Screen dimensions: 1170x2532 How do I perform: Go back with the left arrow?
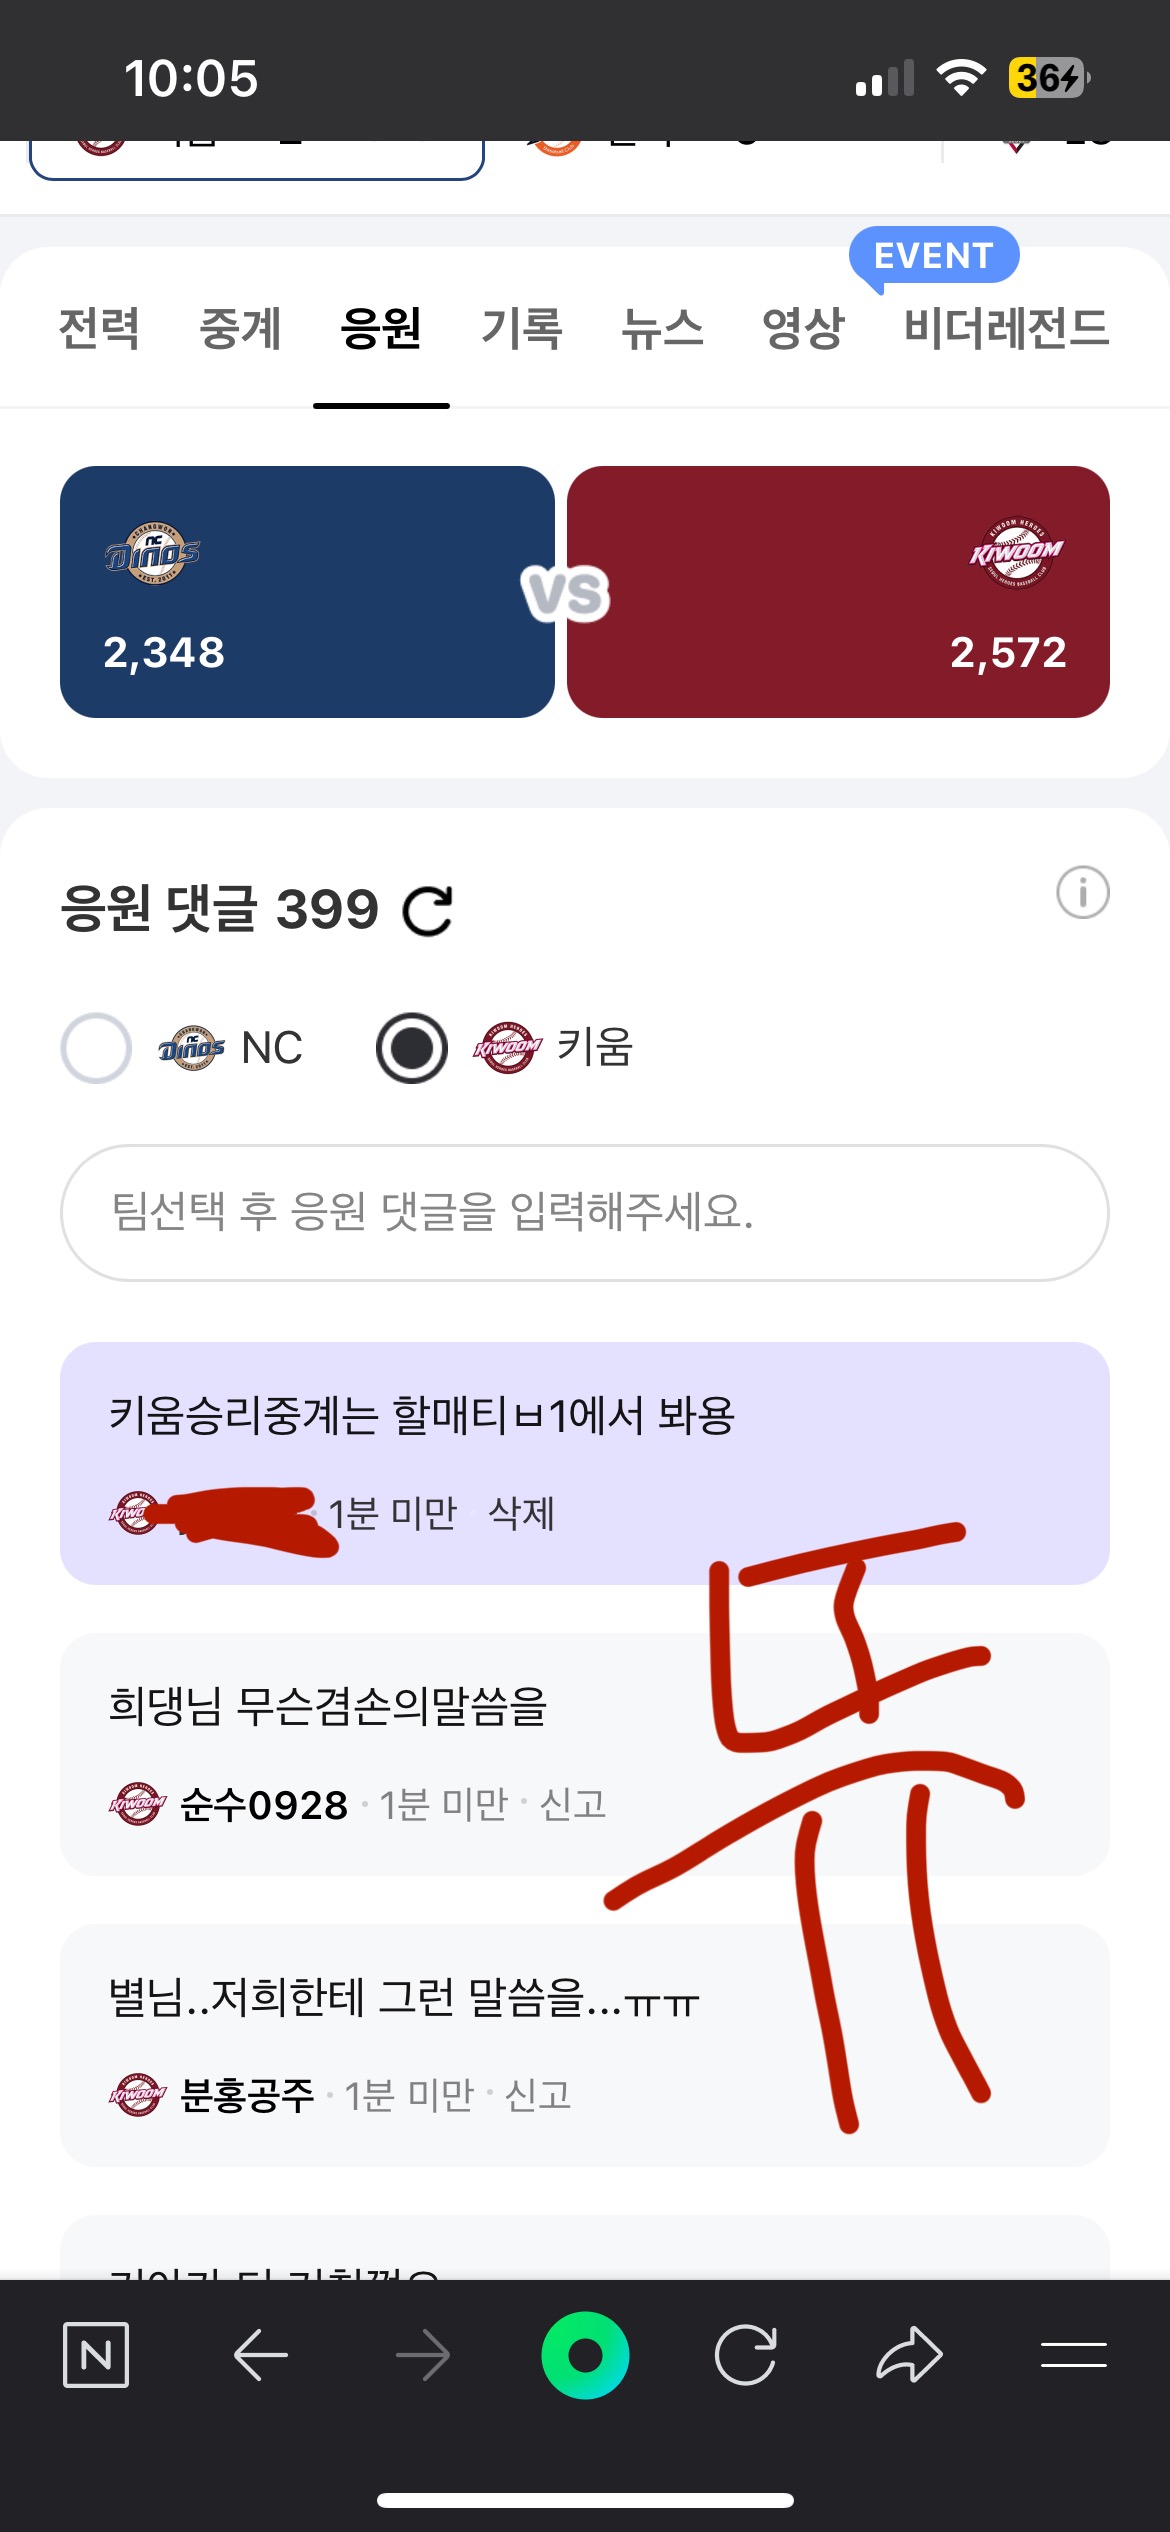(260, 2355)
